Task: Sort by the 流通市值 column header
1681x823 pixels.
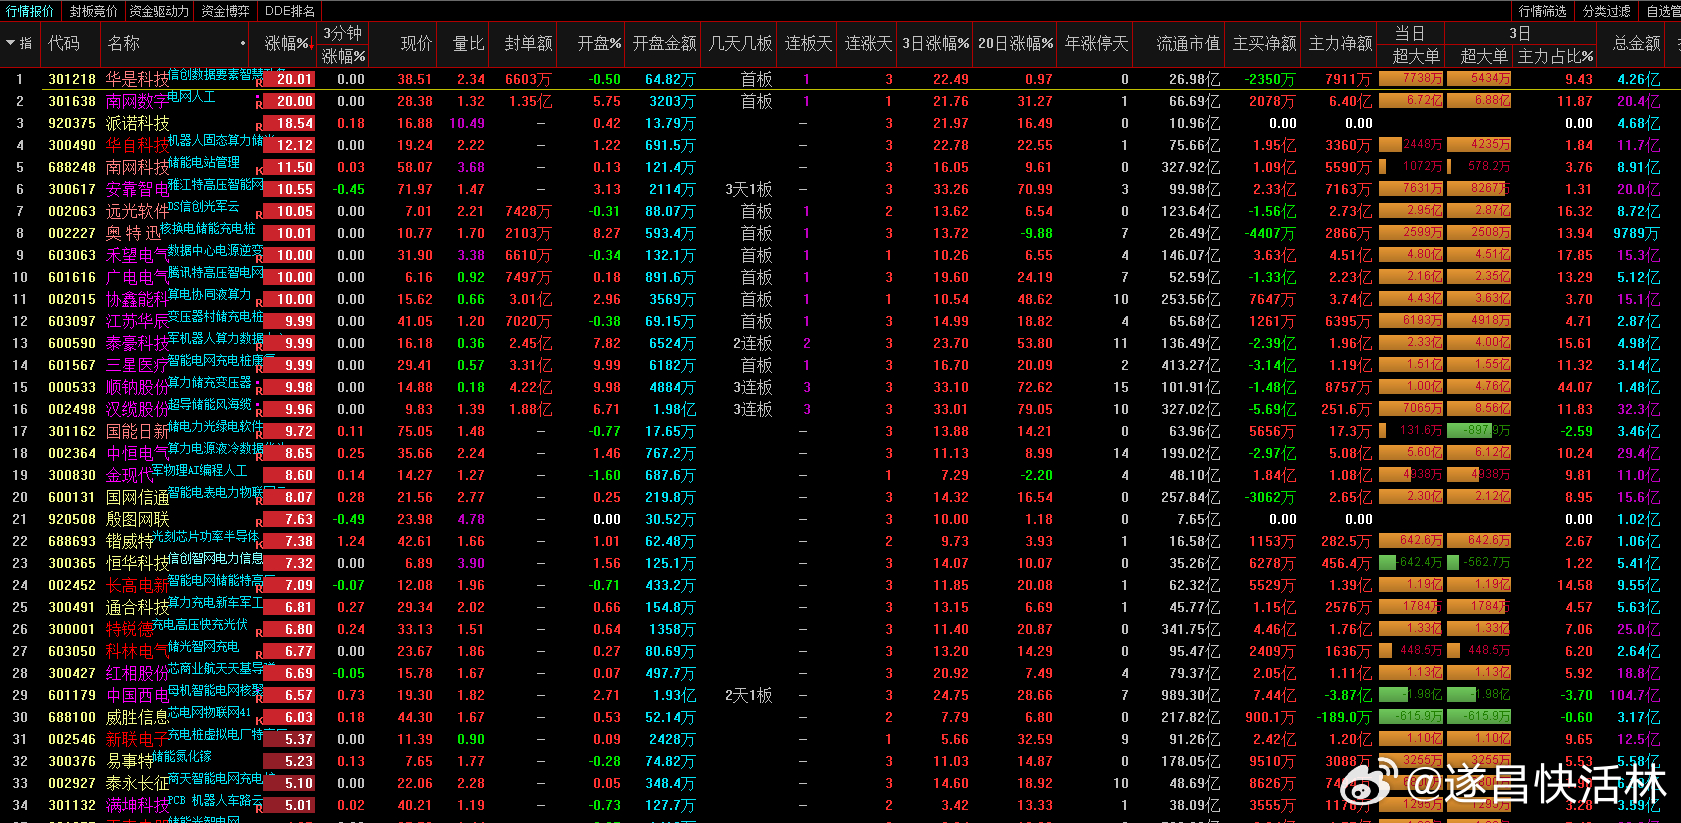Action: coord(1188,43)
